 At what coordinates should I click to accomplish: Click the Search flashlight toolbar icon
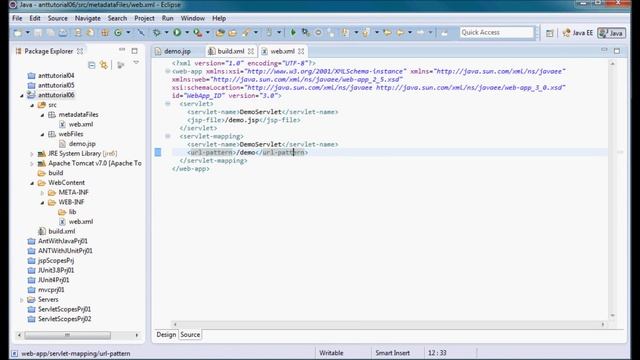246,33
